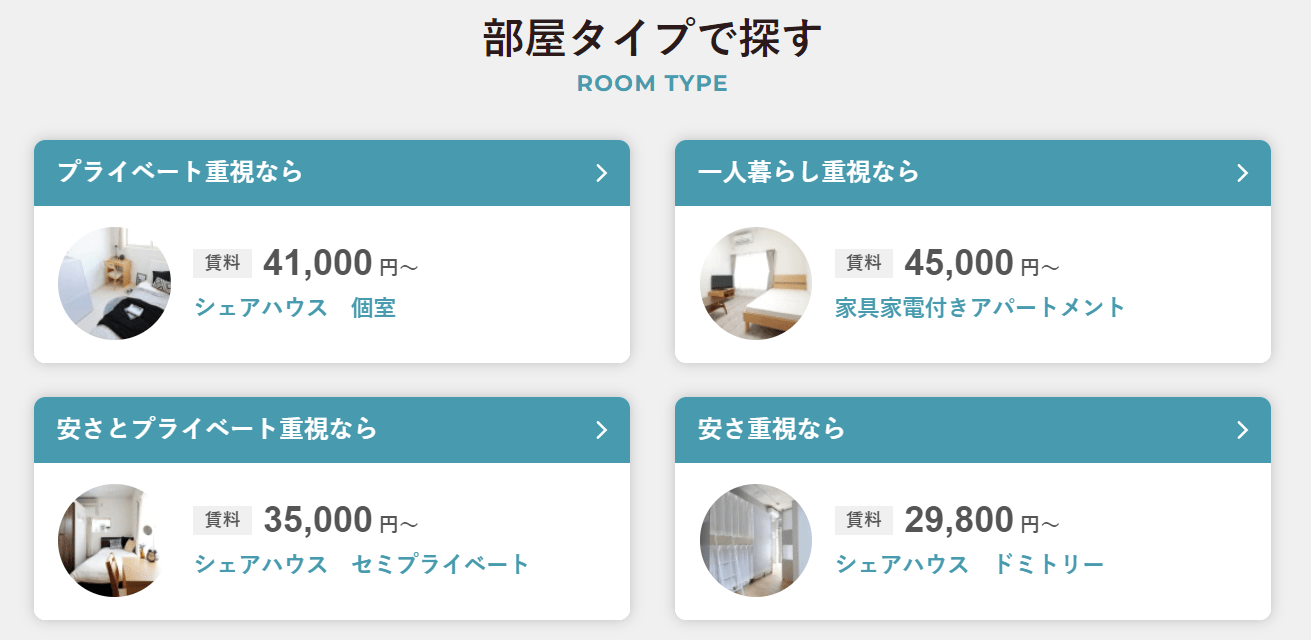This screenshot has height=640, width=1311.
Task: Follow the シェアハウス 個室 link
Action: [x=295, y=308]
